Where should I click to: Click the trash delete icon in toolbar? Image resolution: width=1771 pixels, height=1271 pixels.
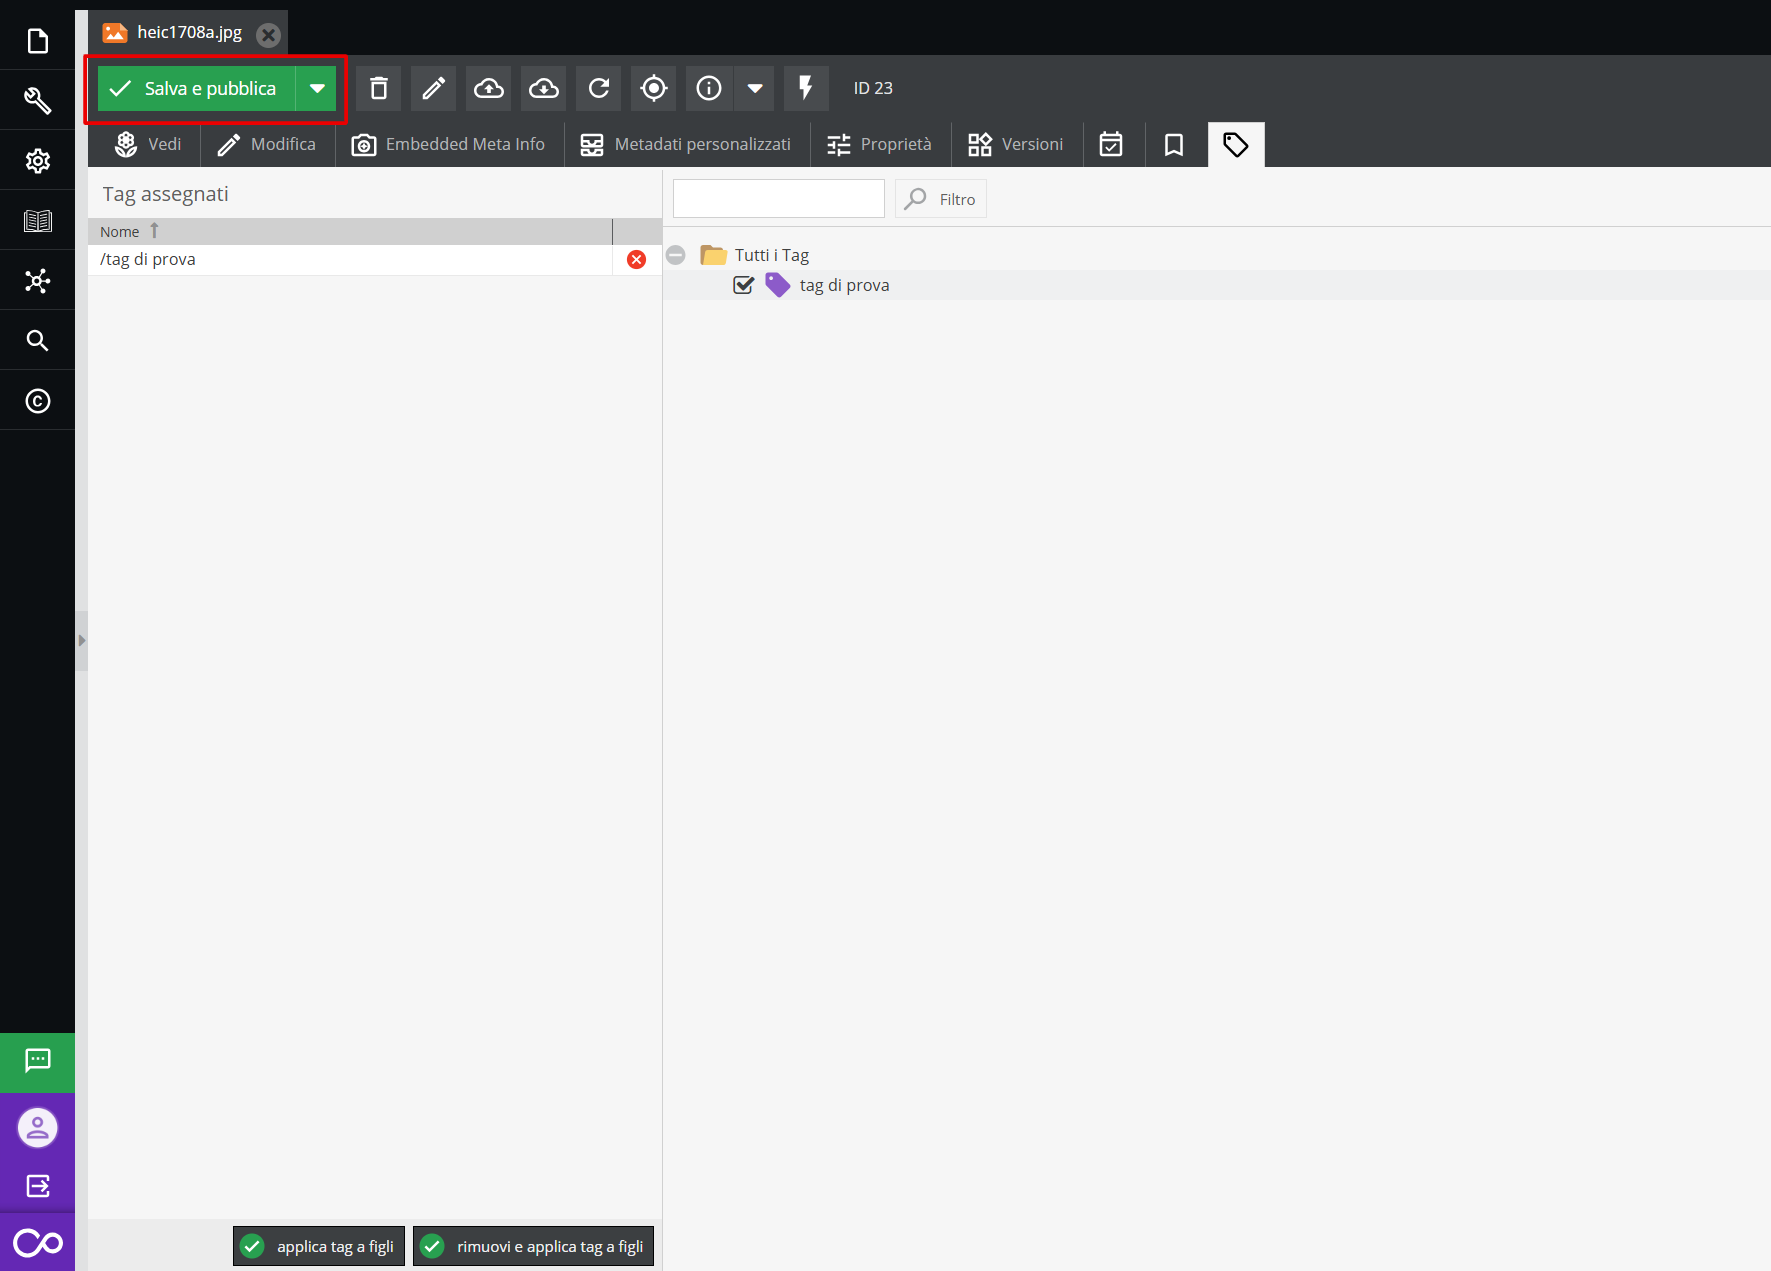pos(378,89)
